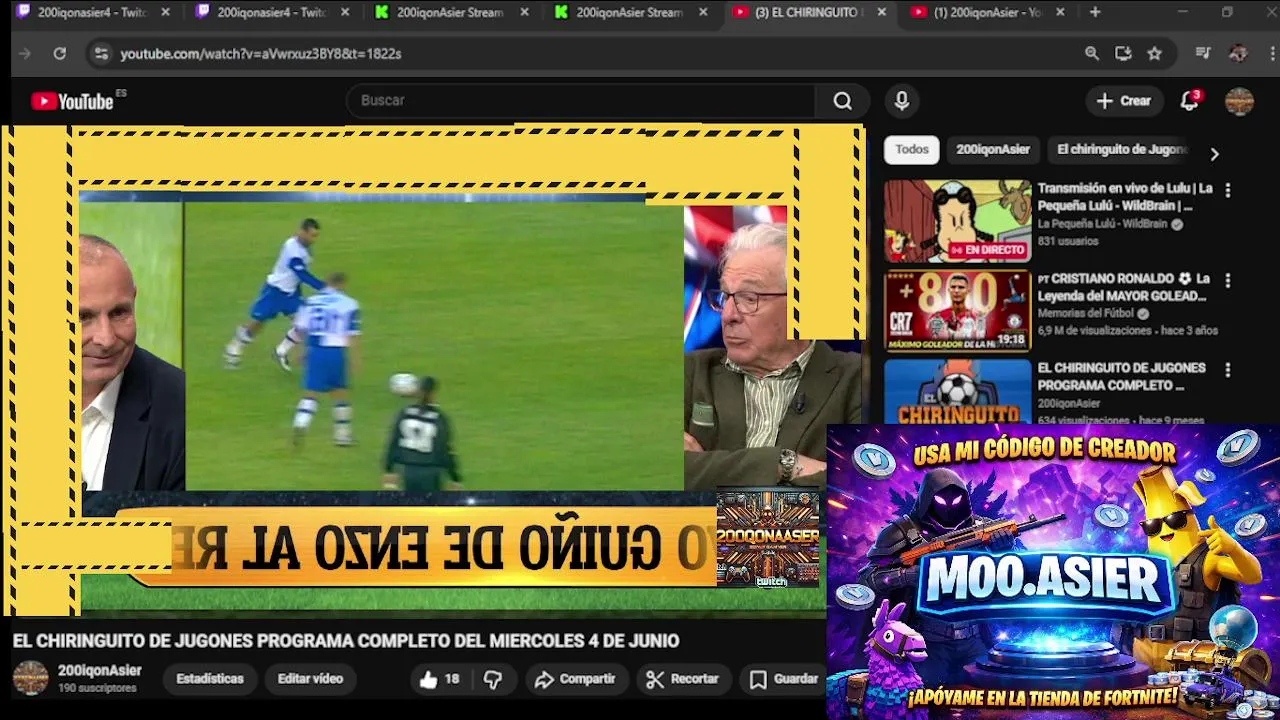This screenshot has width=1280, height=720.
Task: Open the YouTube account avatar menu
Action: click(x=1239, y=101)
